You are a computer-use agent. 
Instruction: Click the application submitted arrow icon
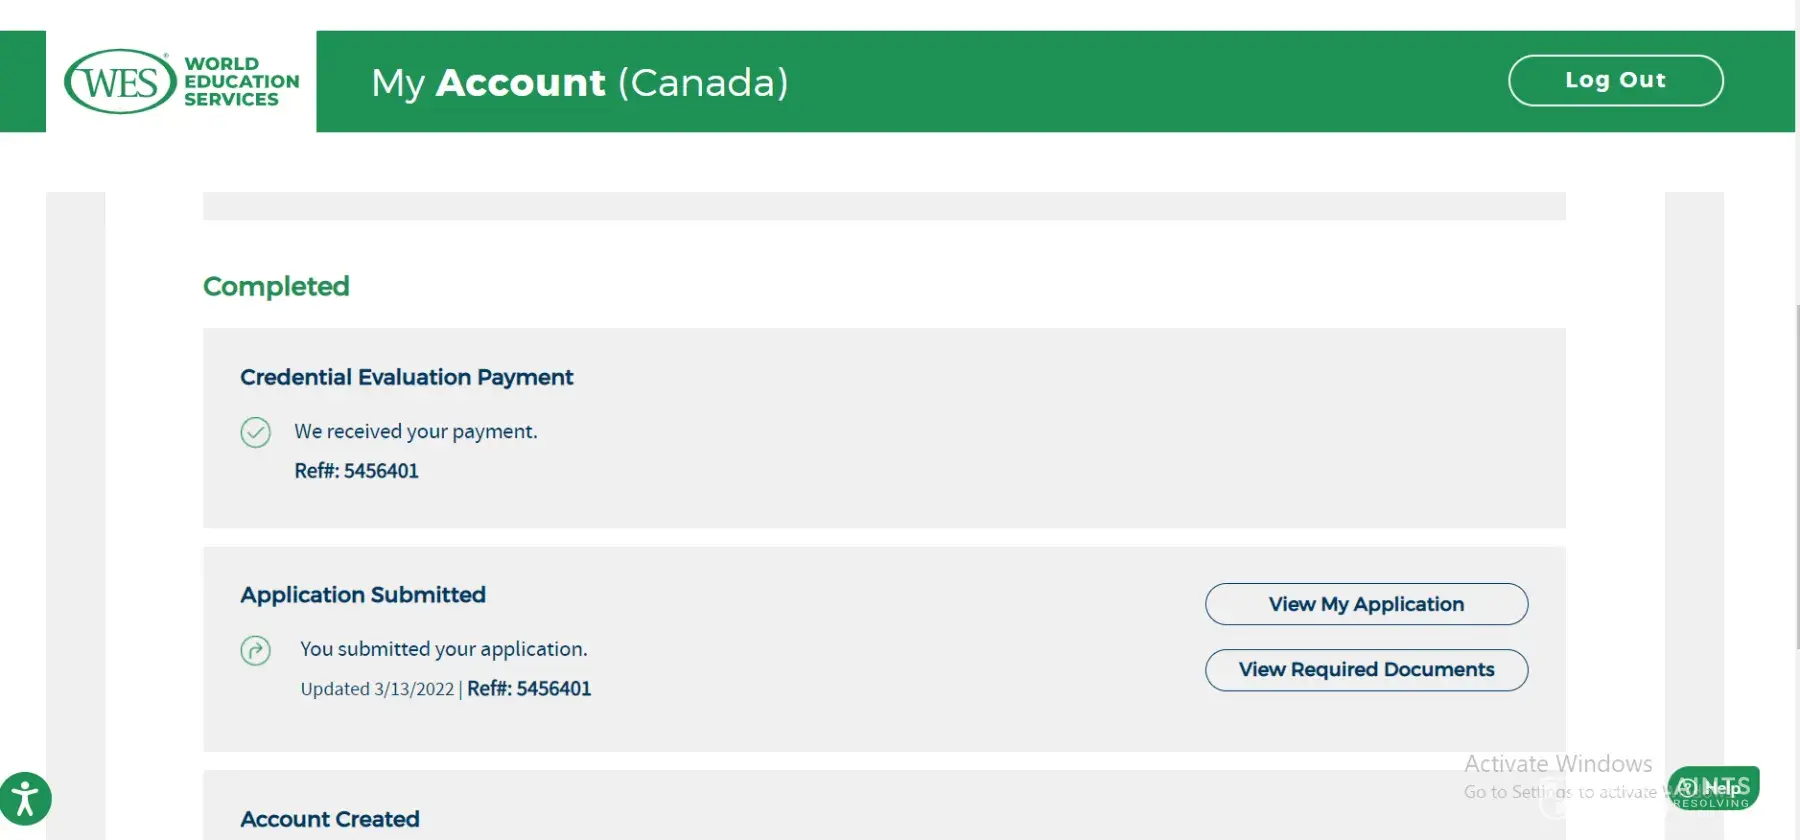click(x=255, y=651)
